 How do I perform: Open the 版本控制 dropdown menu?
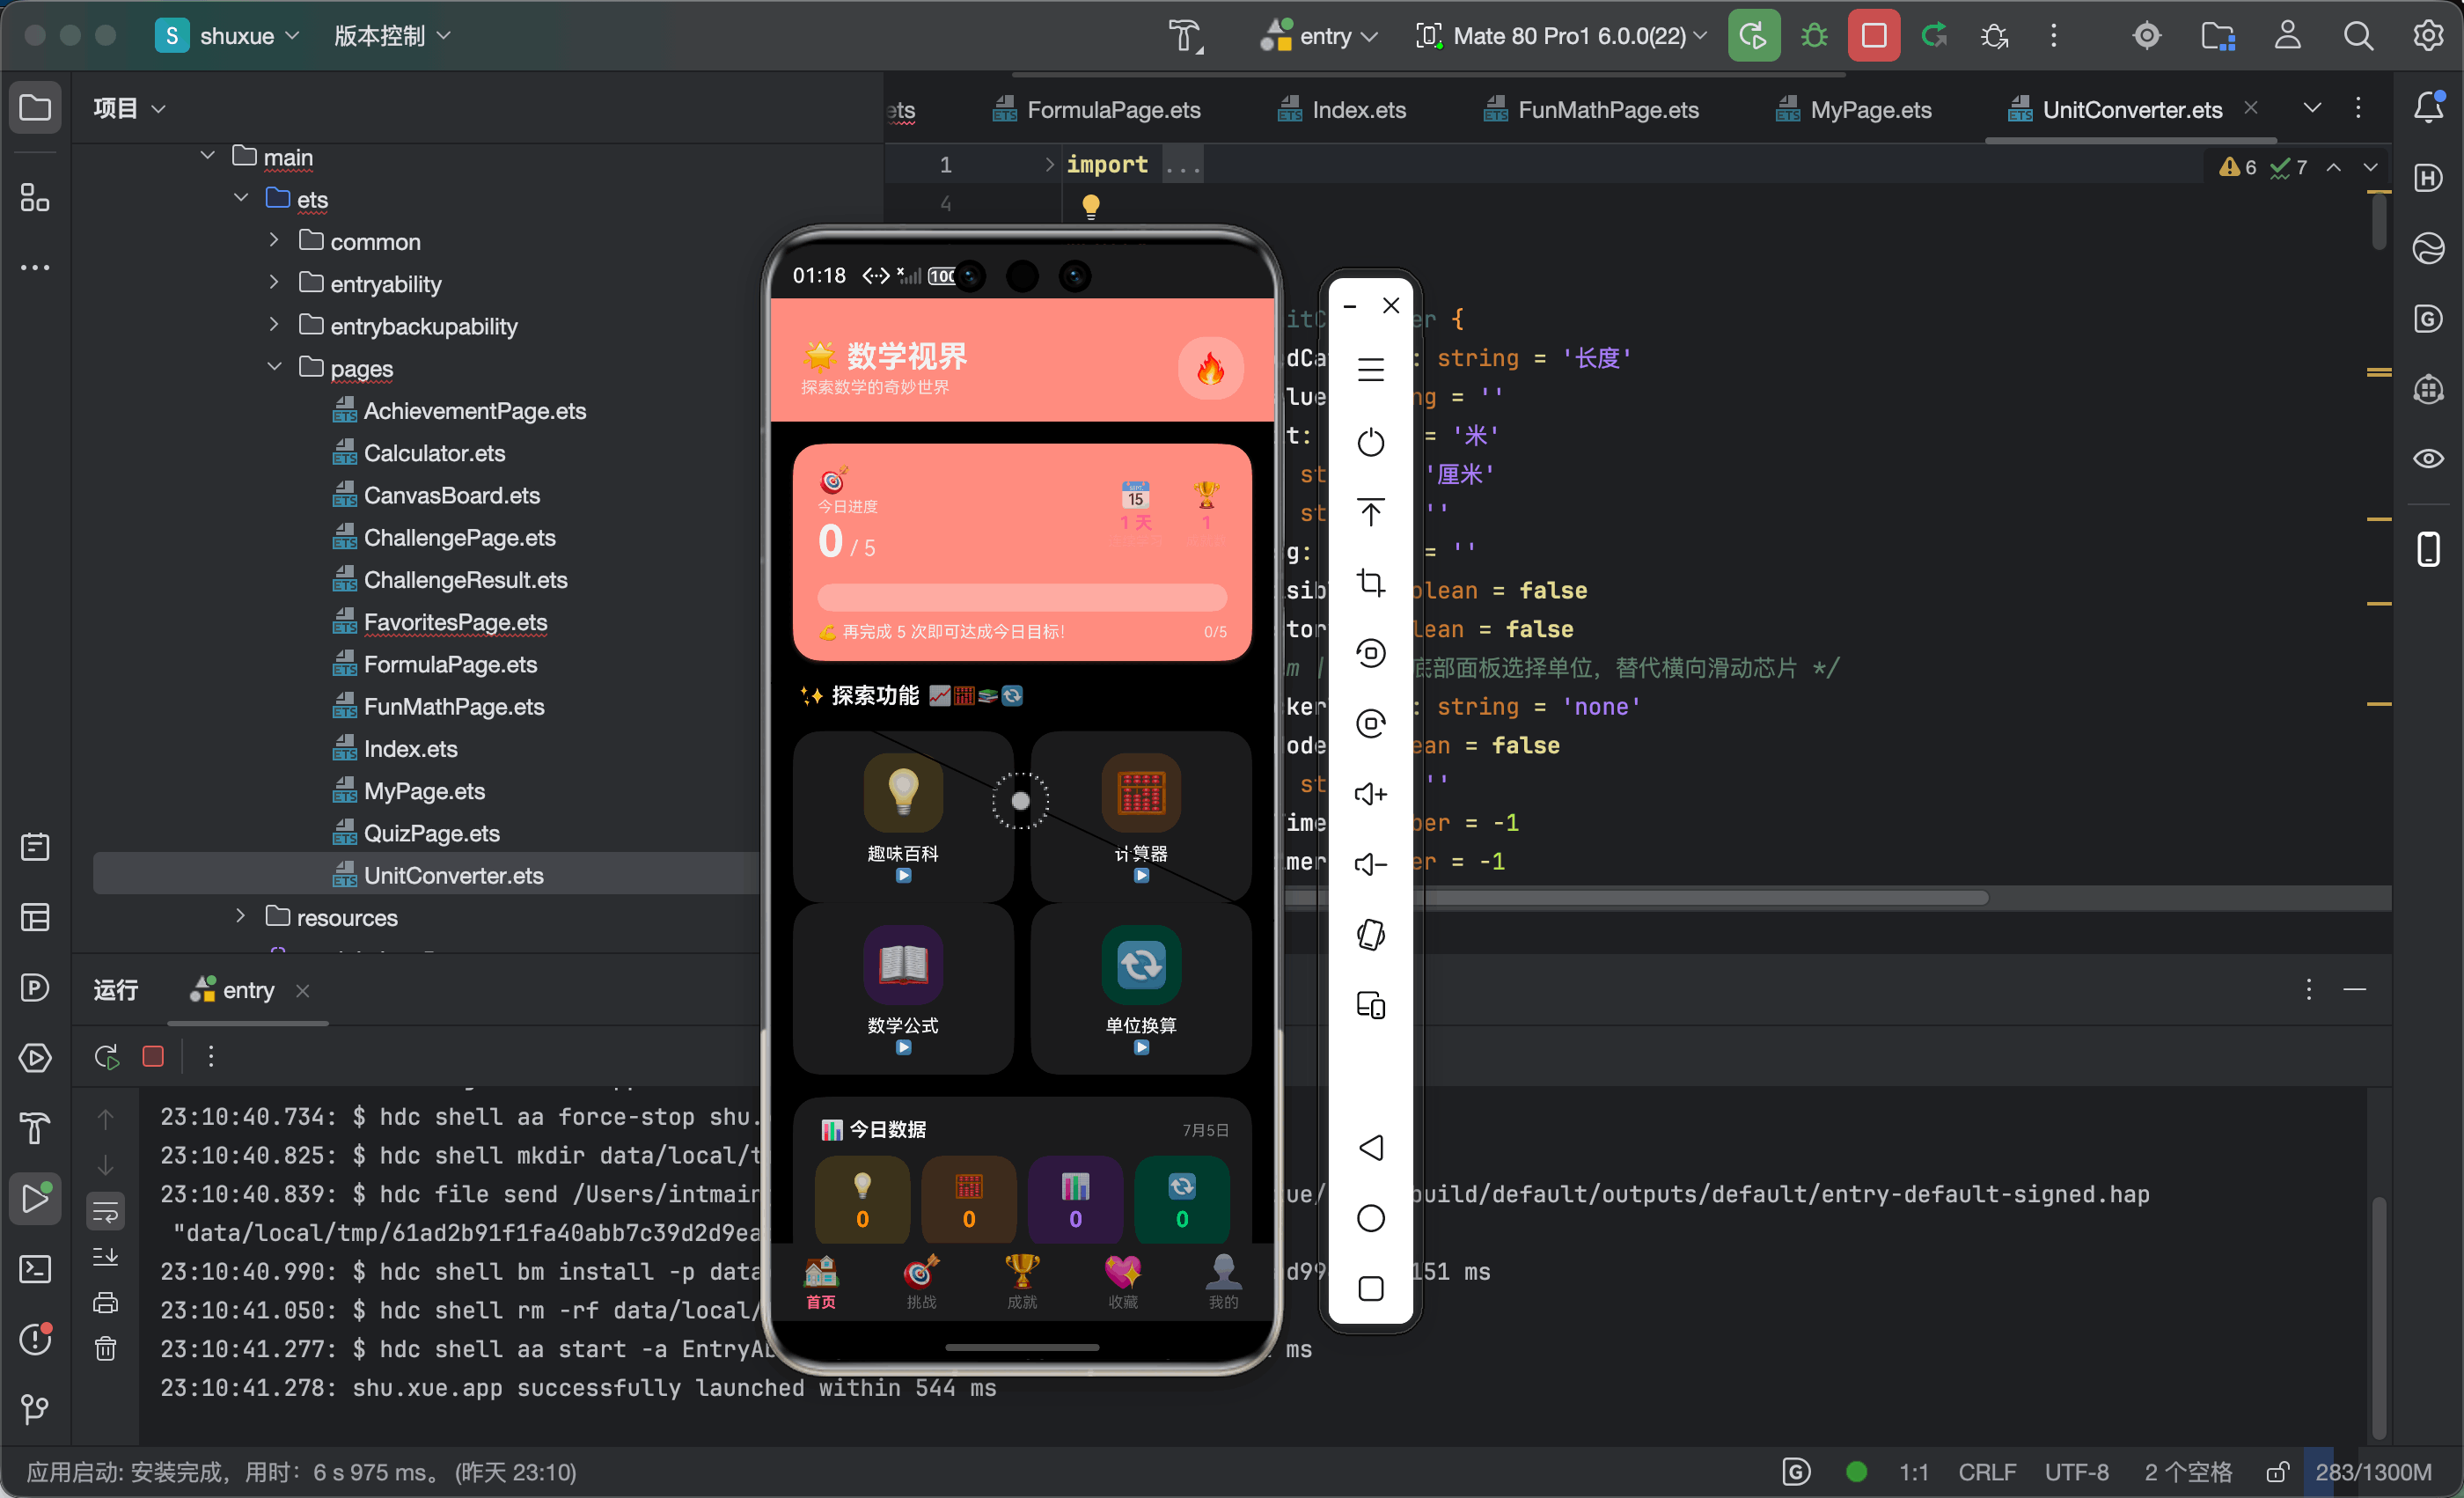[392, 36]
